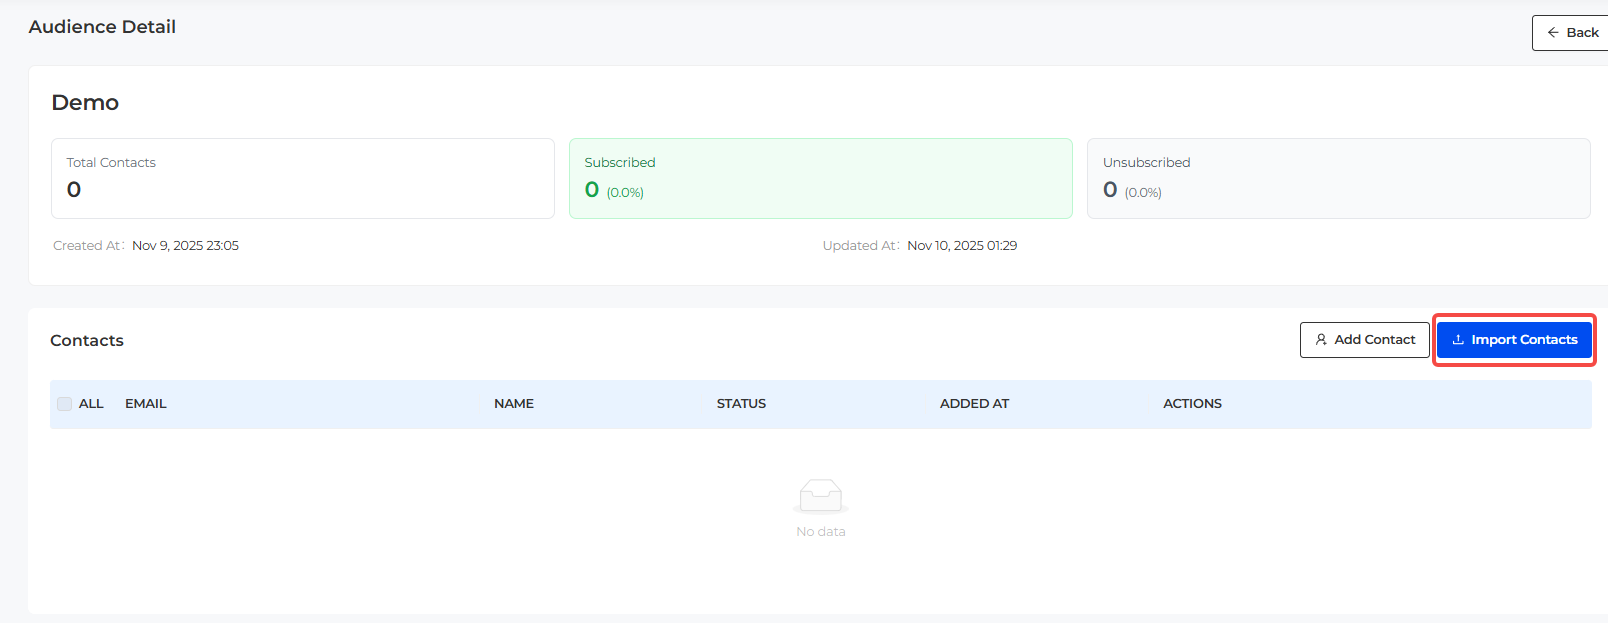This screenshot has width=1608, height=623.
Task: Select the Unsubscribed stats card
Action: pos(1337,178)
